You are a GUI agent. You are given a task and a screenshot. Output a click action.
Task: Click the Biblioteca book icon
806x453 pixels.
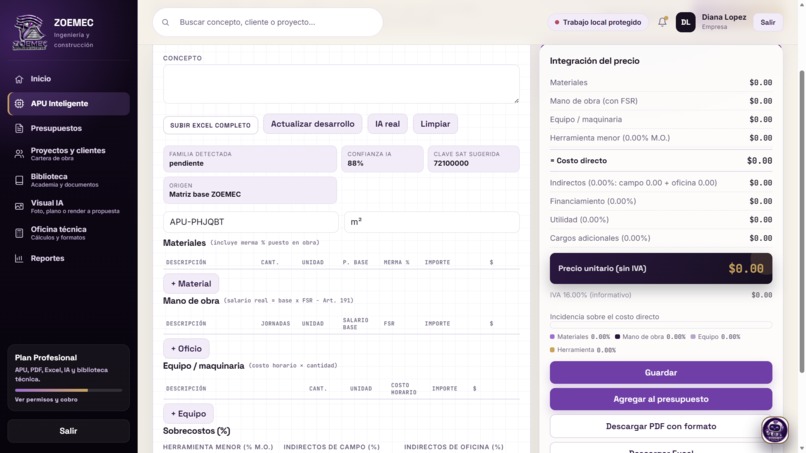tap(19, 180)
